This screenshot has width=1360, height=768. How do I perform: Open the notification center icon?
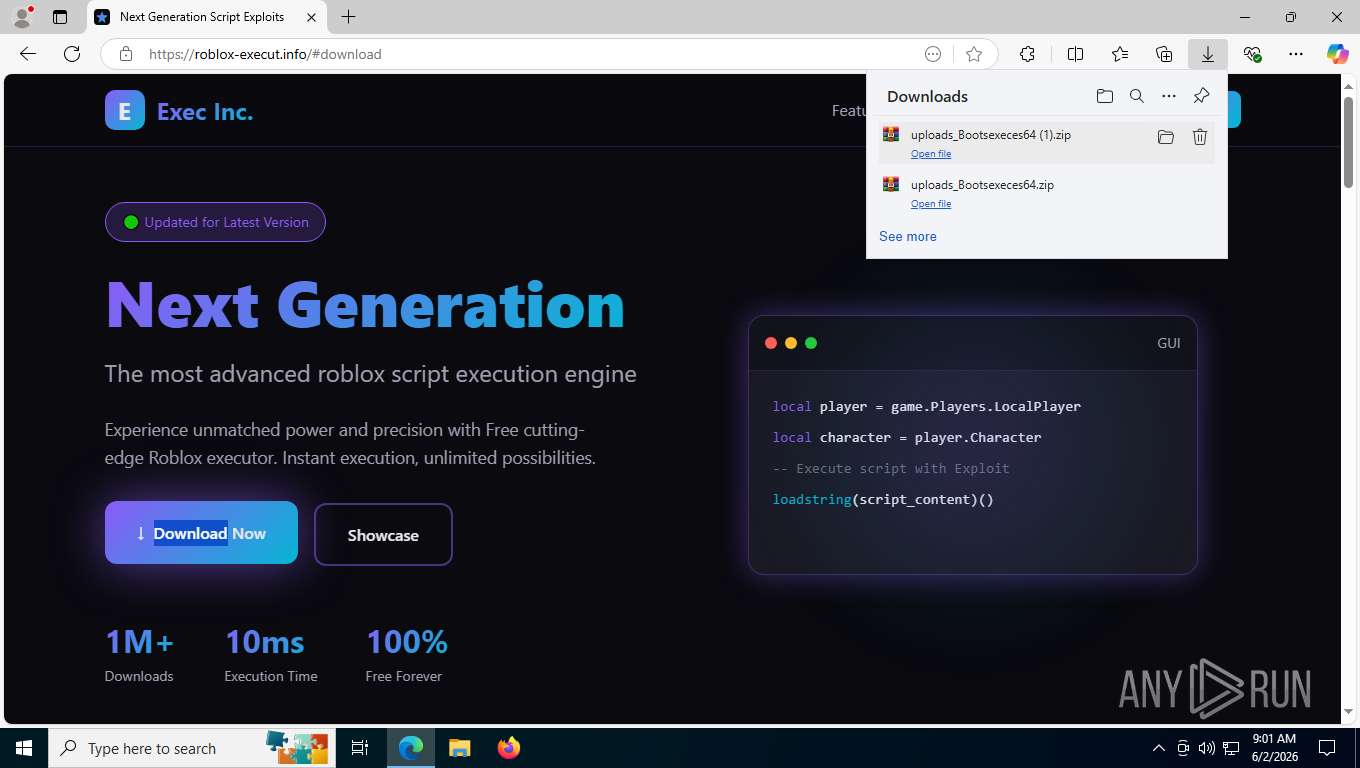[1327, 748]
